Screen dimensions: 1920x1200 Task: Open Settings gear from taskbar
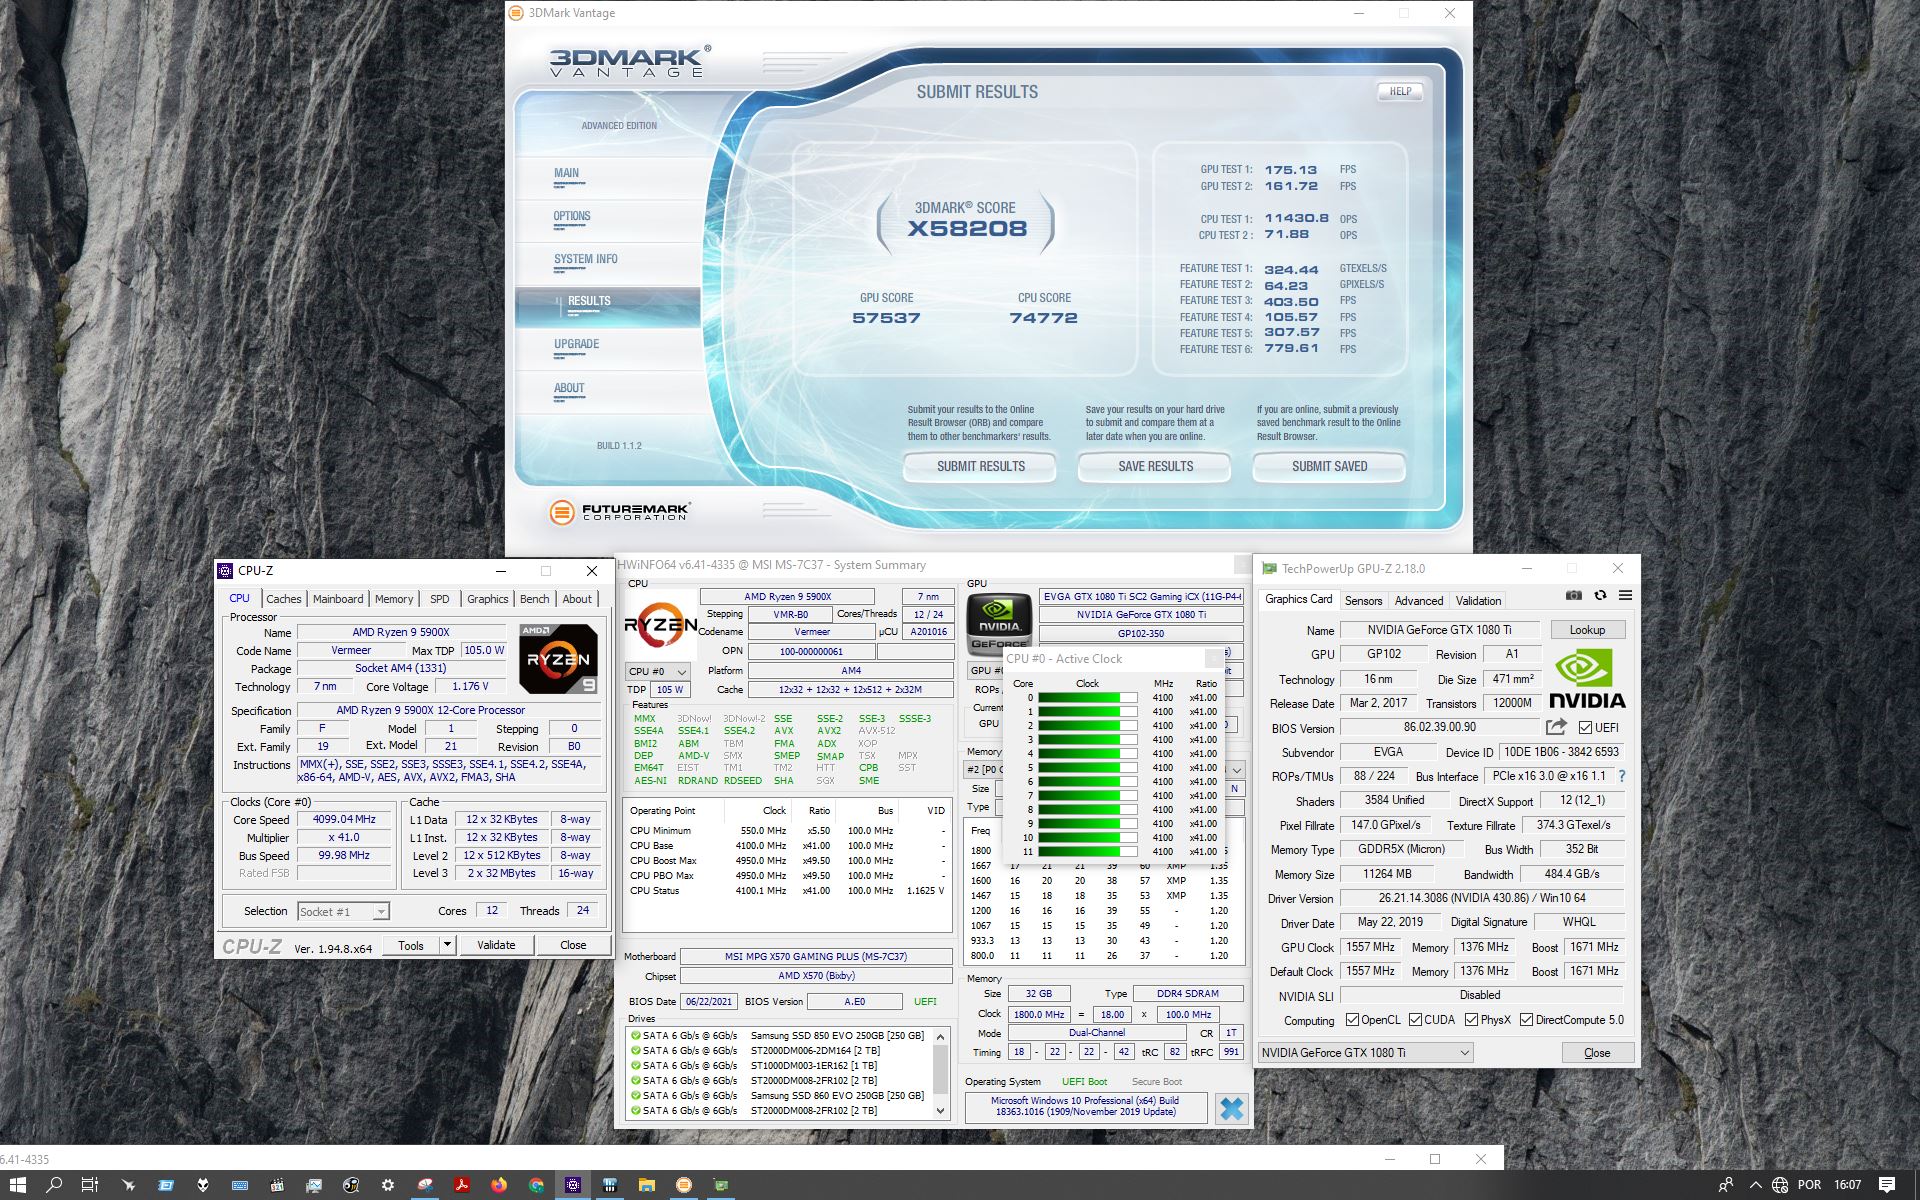coord(388,1185)
